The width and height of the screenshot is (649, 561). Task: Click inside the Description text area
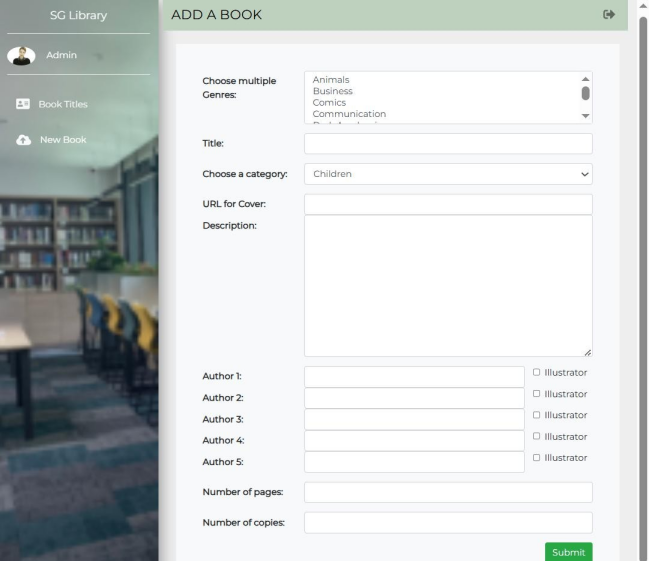click(x=448, y=286)
